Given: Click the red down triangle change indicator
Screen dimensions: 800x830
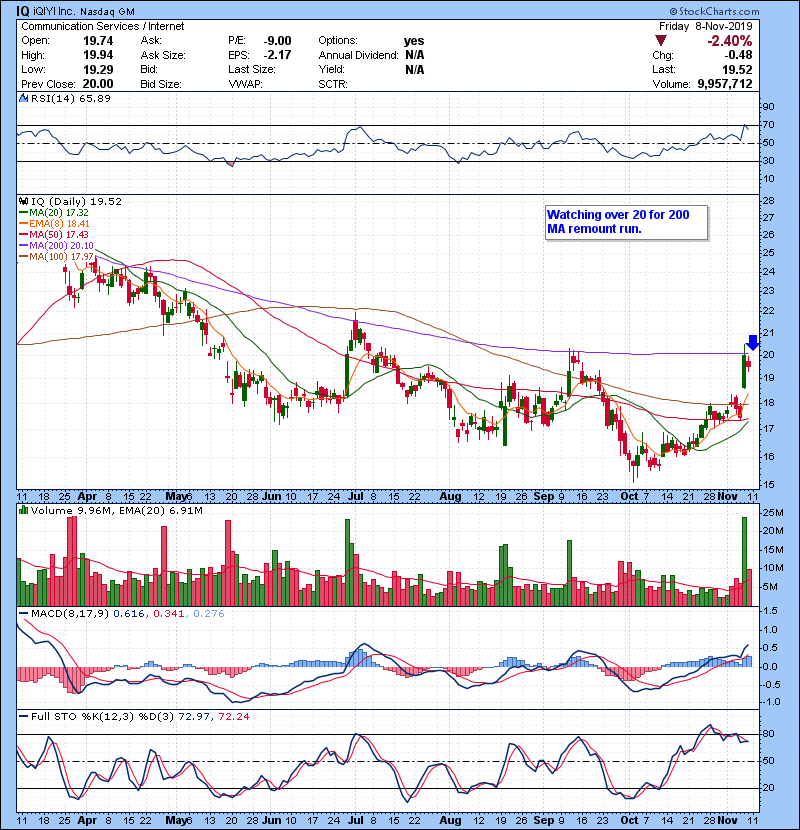Looking at the screenshot, I should [x=660, y=41].
